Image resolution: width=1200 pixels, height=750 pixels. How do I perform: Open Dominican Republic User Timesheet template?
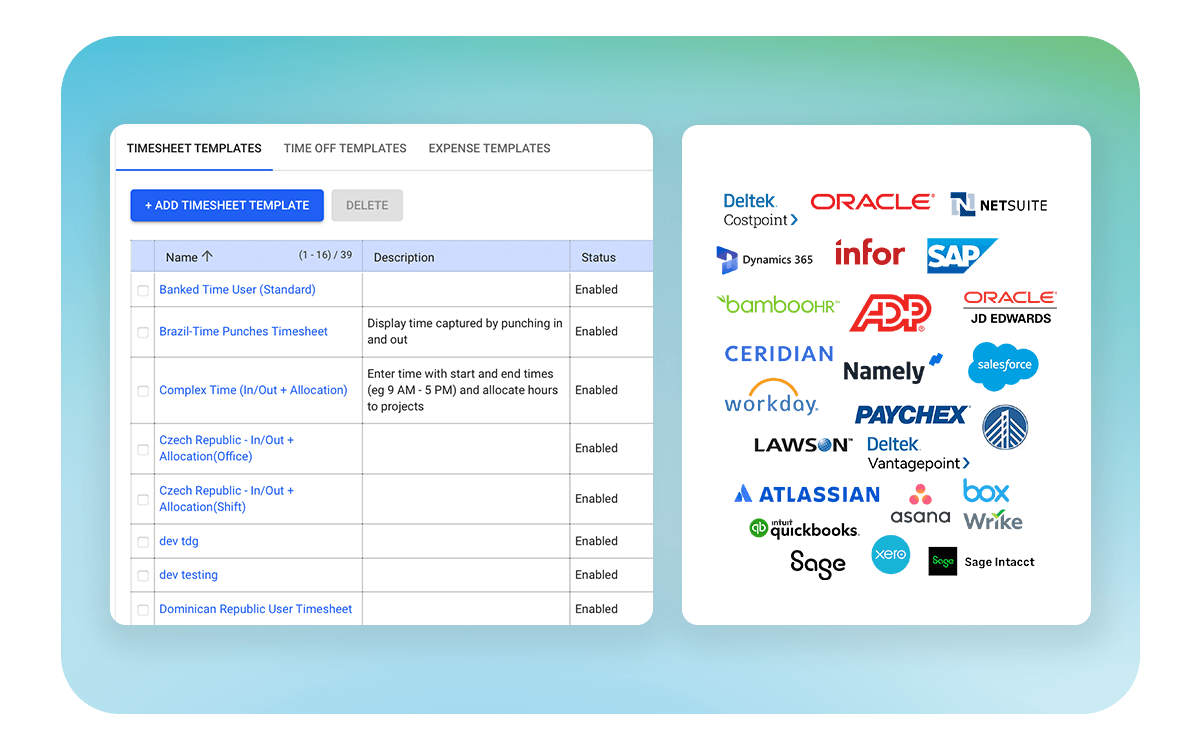[x=255, y=609]
